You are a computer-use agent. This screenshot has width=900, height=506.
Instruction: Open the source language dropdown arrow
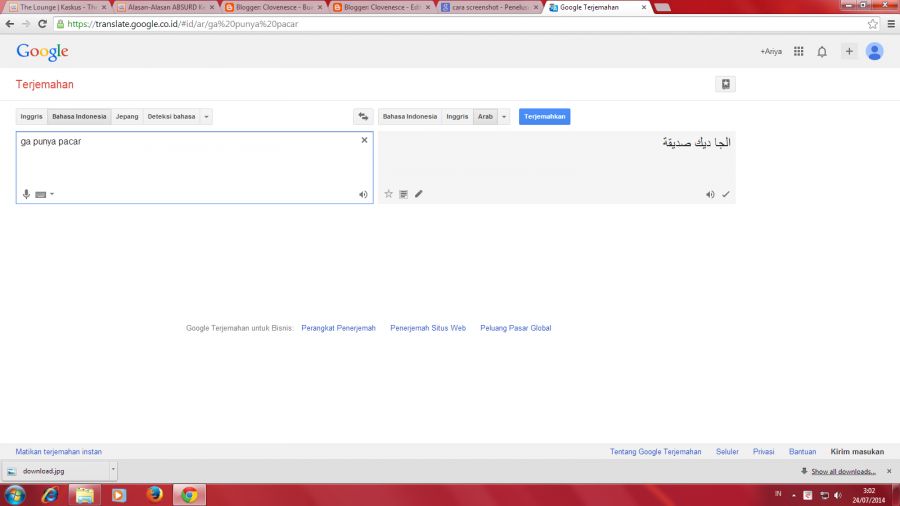point(206,116)
